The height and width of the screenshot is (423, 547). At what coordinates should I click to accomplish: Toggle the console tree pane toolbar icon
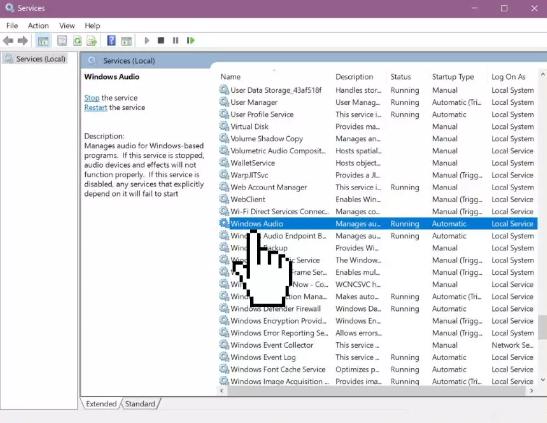(43, 41)
